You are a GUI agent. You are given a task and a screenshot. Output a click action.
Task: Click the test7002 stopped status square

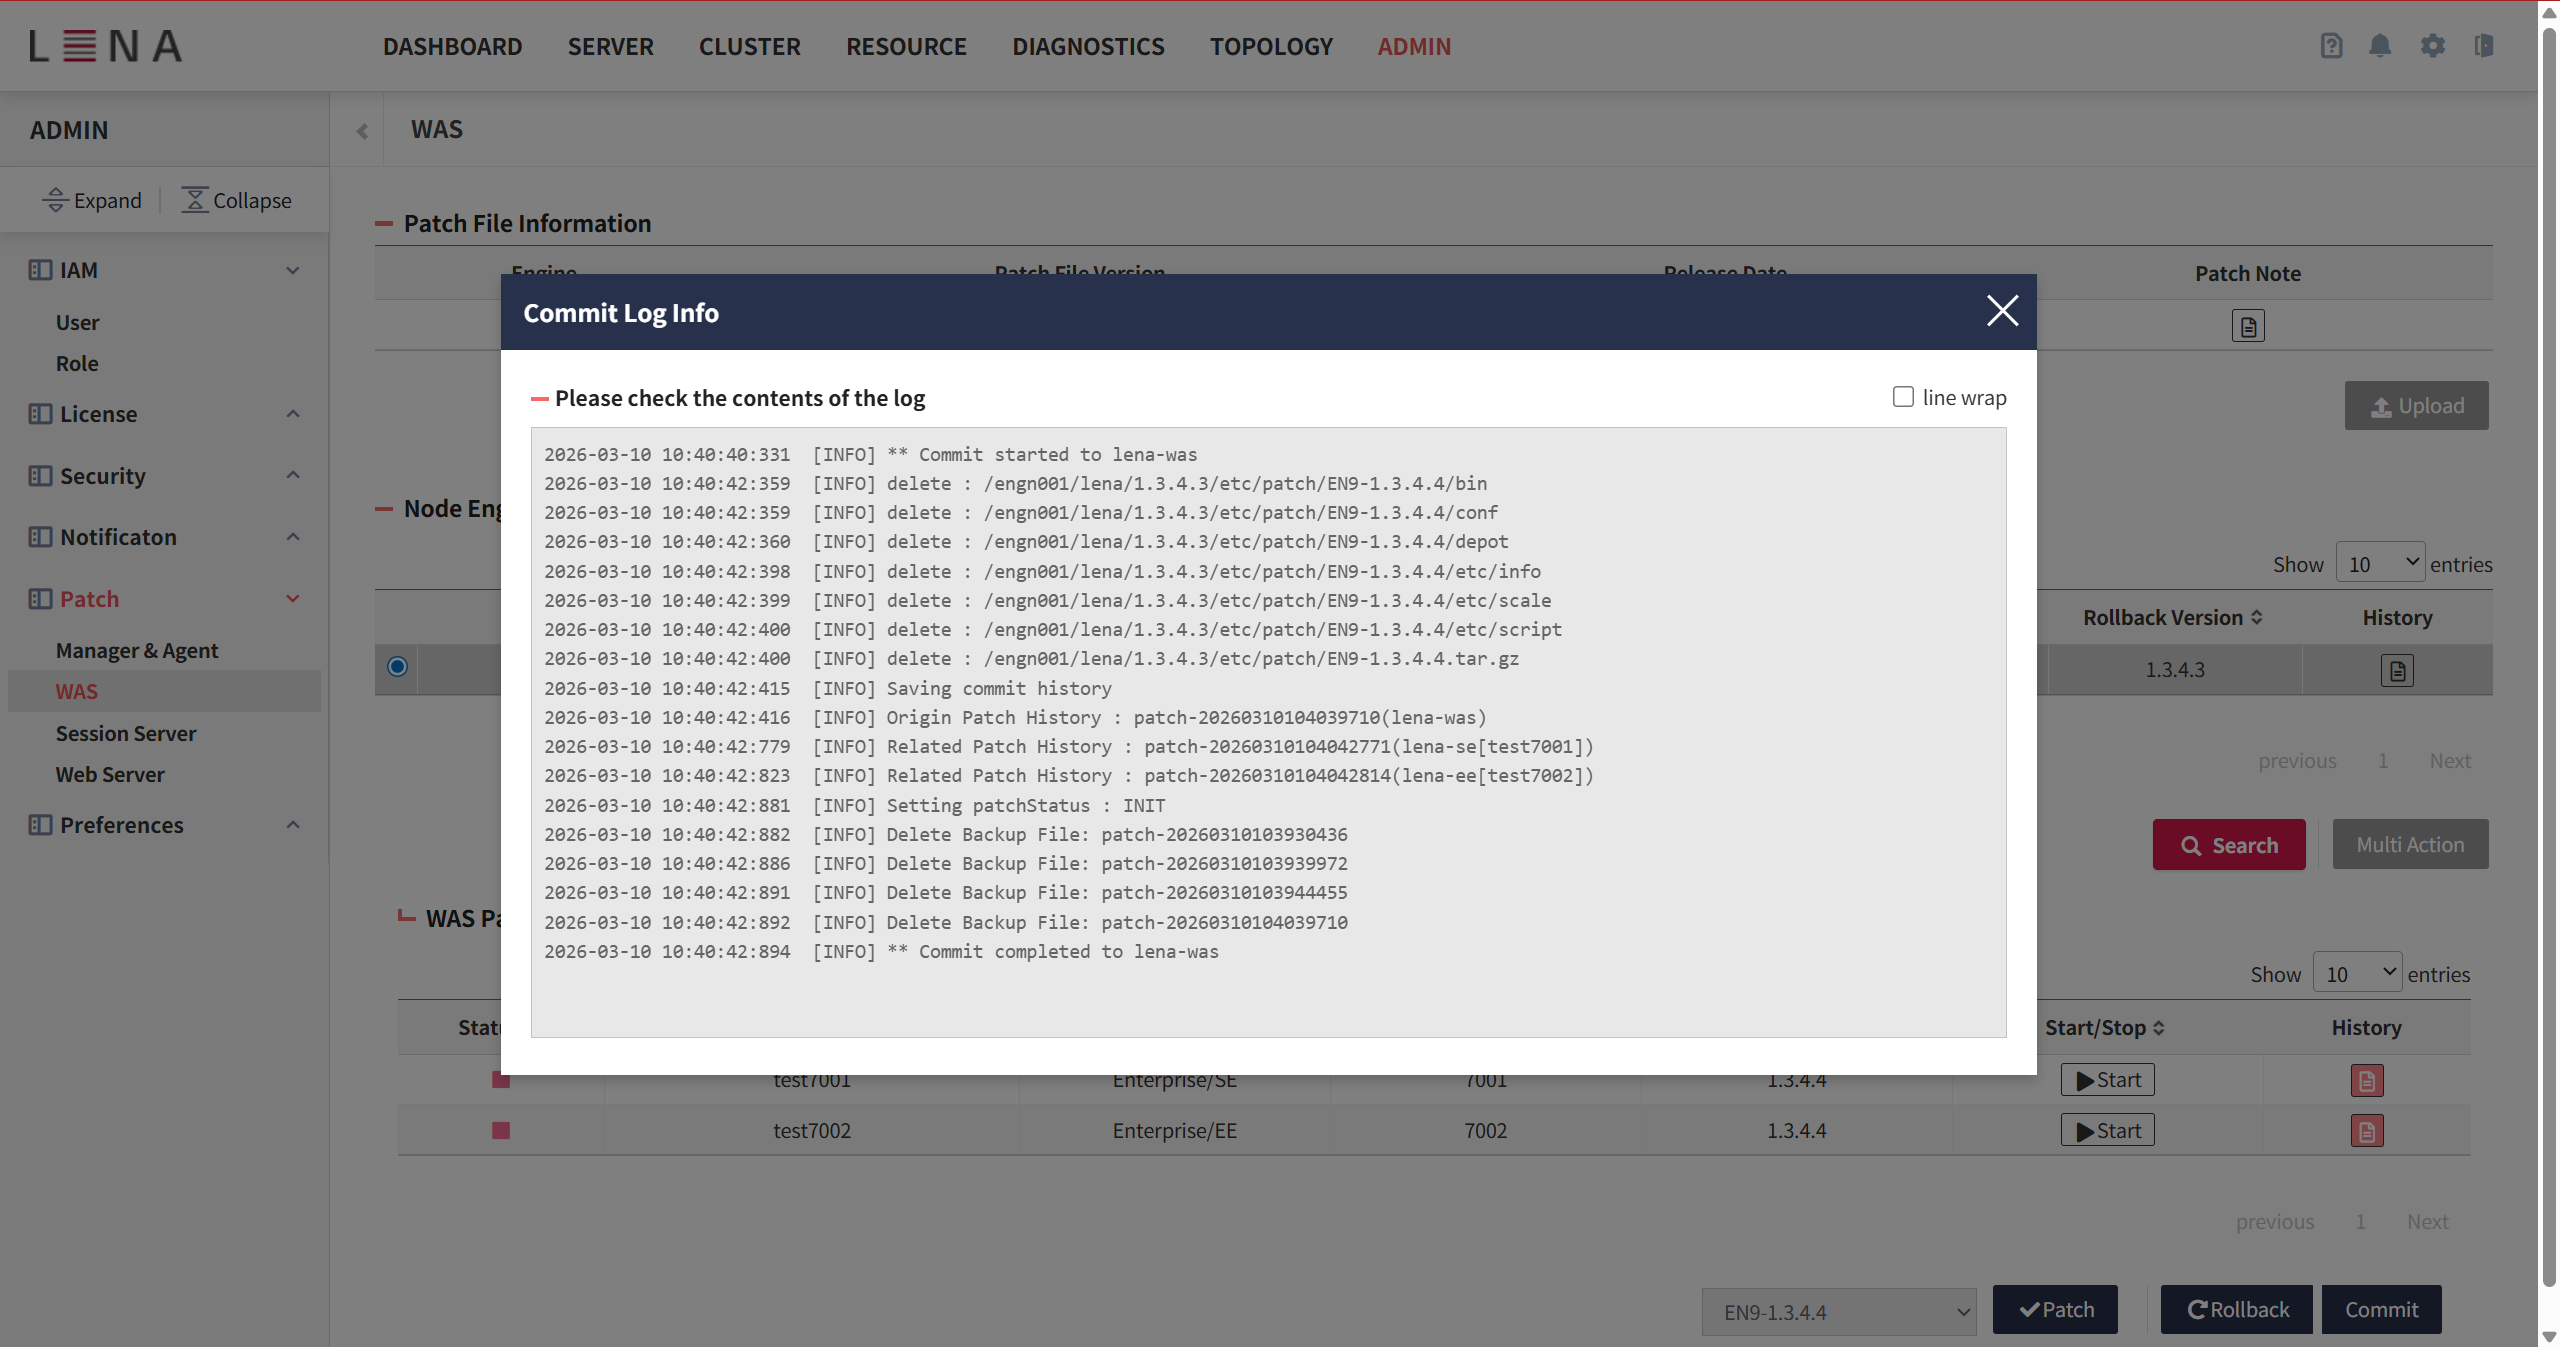tap(501, 1131)
